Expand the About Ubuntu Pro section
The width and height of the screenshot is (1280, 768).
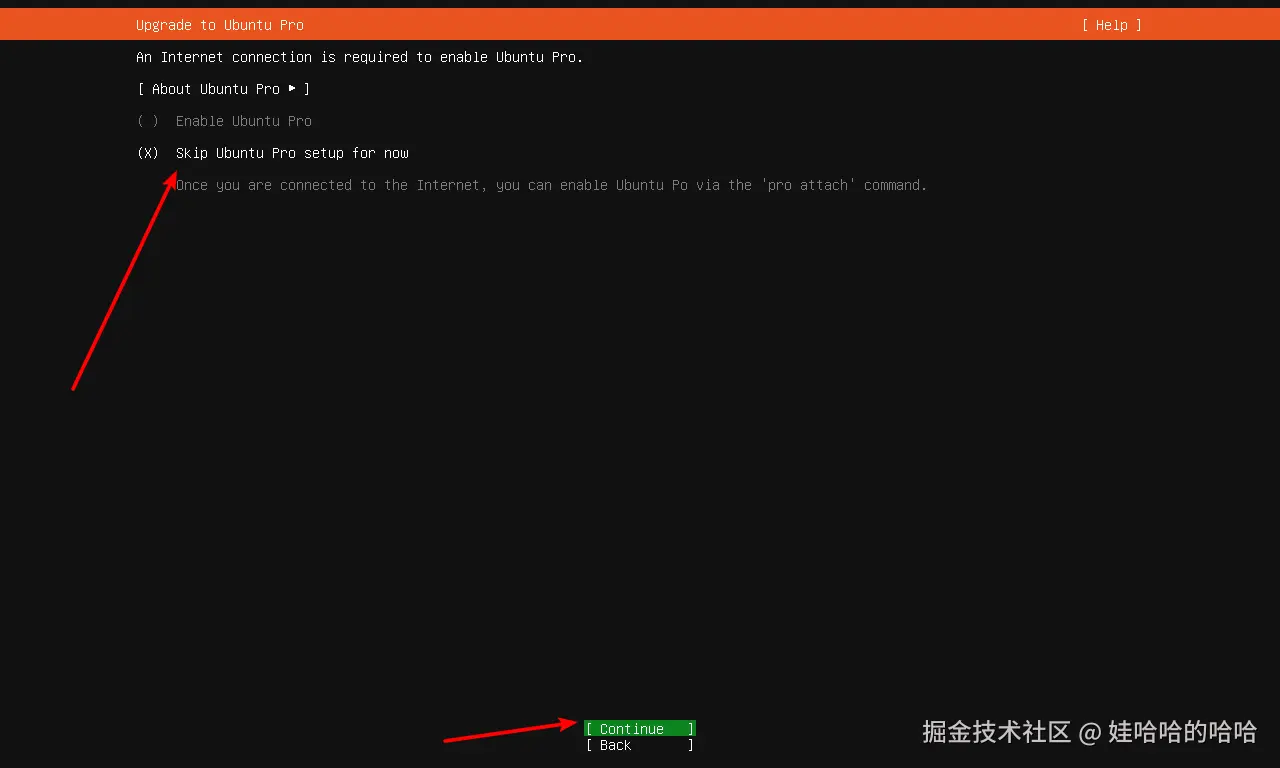[224, 89]
